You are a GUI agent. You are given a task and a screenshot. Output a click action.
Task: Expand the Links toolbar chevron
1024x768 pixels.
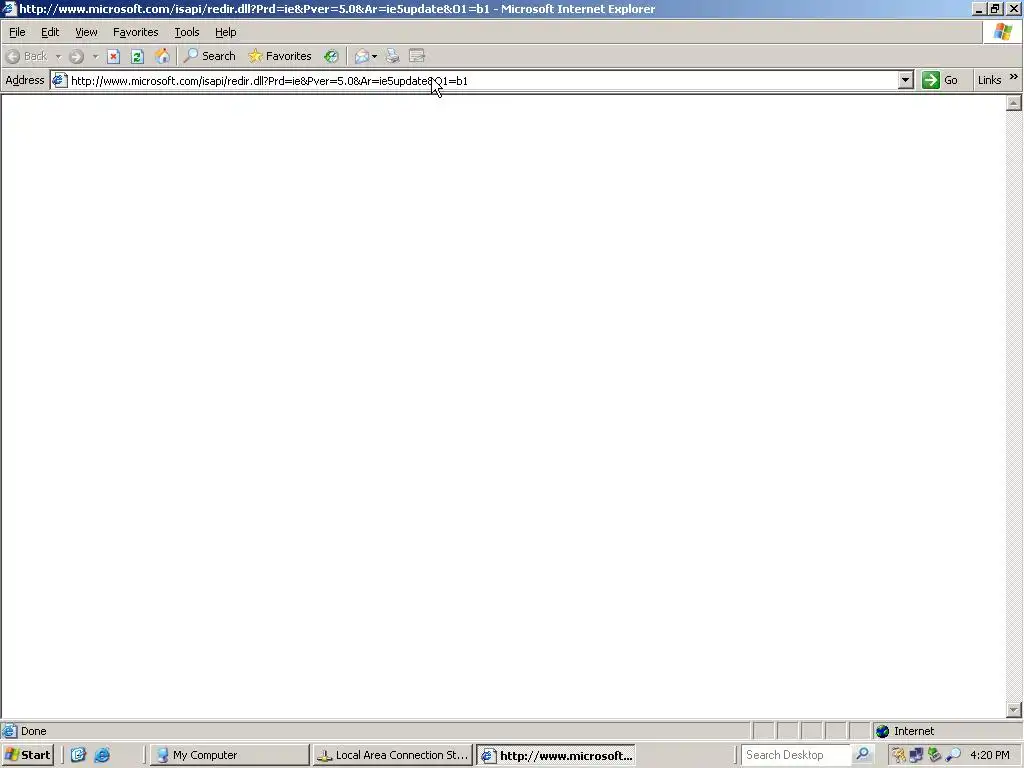pyautogui.click(x=1014, y=77)
